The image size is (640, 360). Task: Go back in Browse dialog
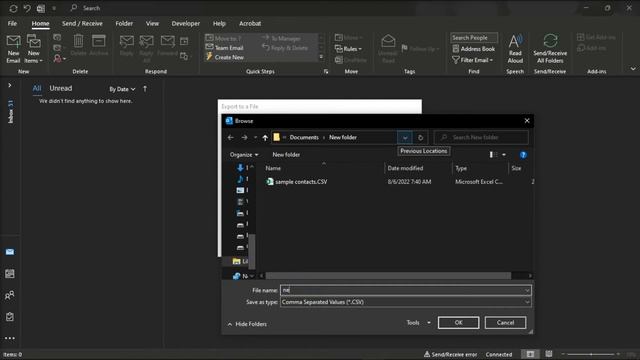[x=231, y=138]
